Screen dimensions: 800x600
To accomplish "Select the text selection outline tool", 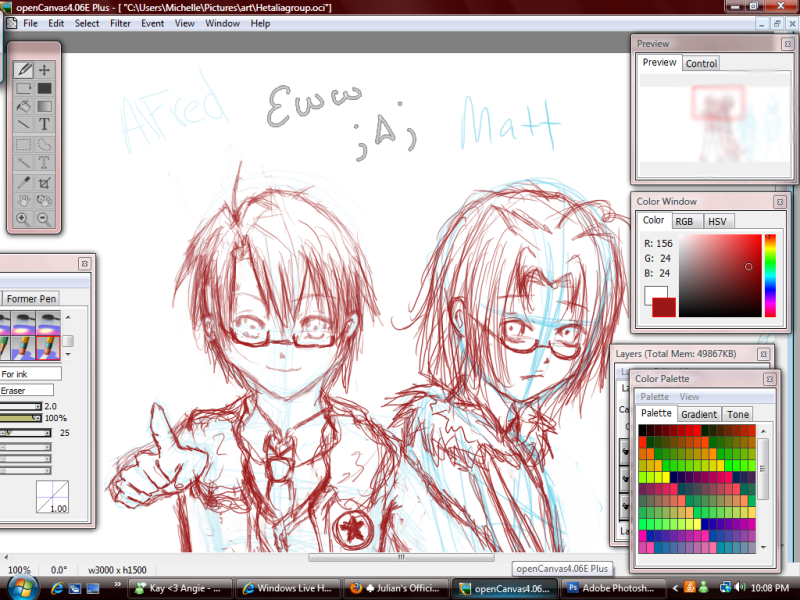I will click(x=44, y=163).
